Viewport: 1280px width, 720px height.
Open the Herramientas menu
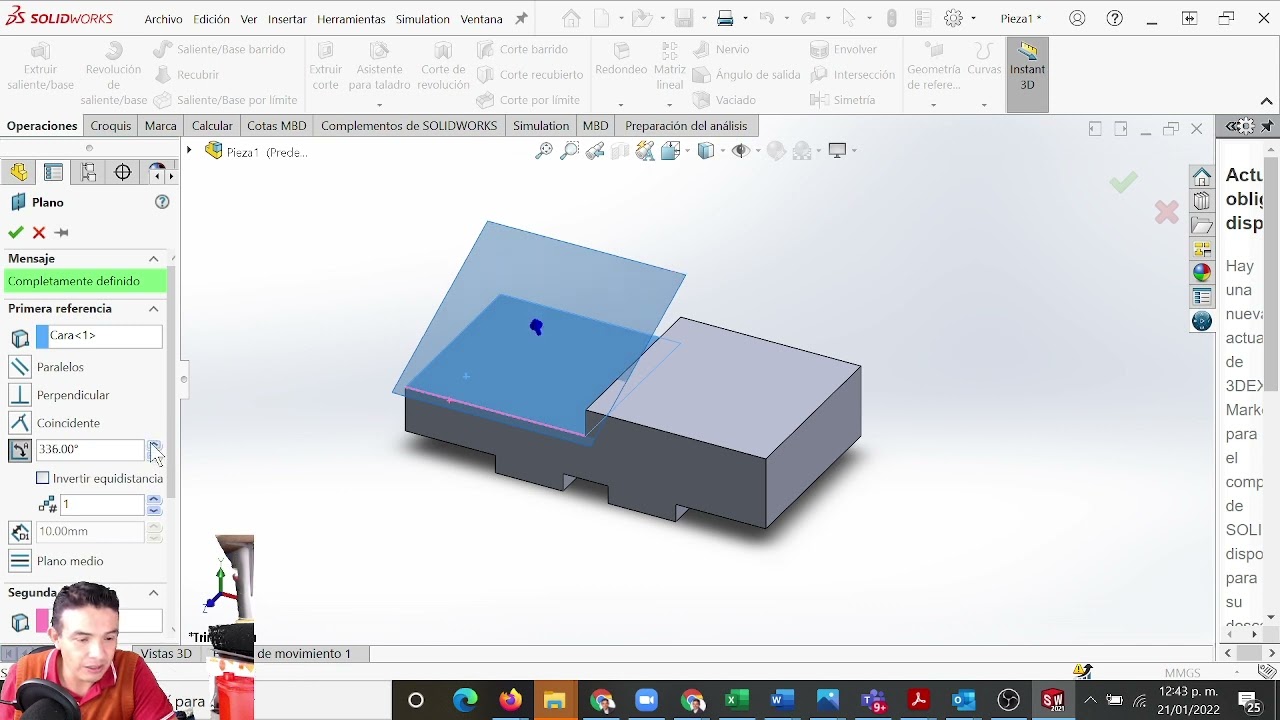(349, 19)
